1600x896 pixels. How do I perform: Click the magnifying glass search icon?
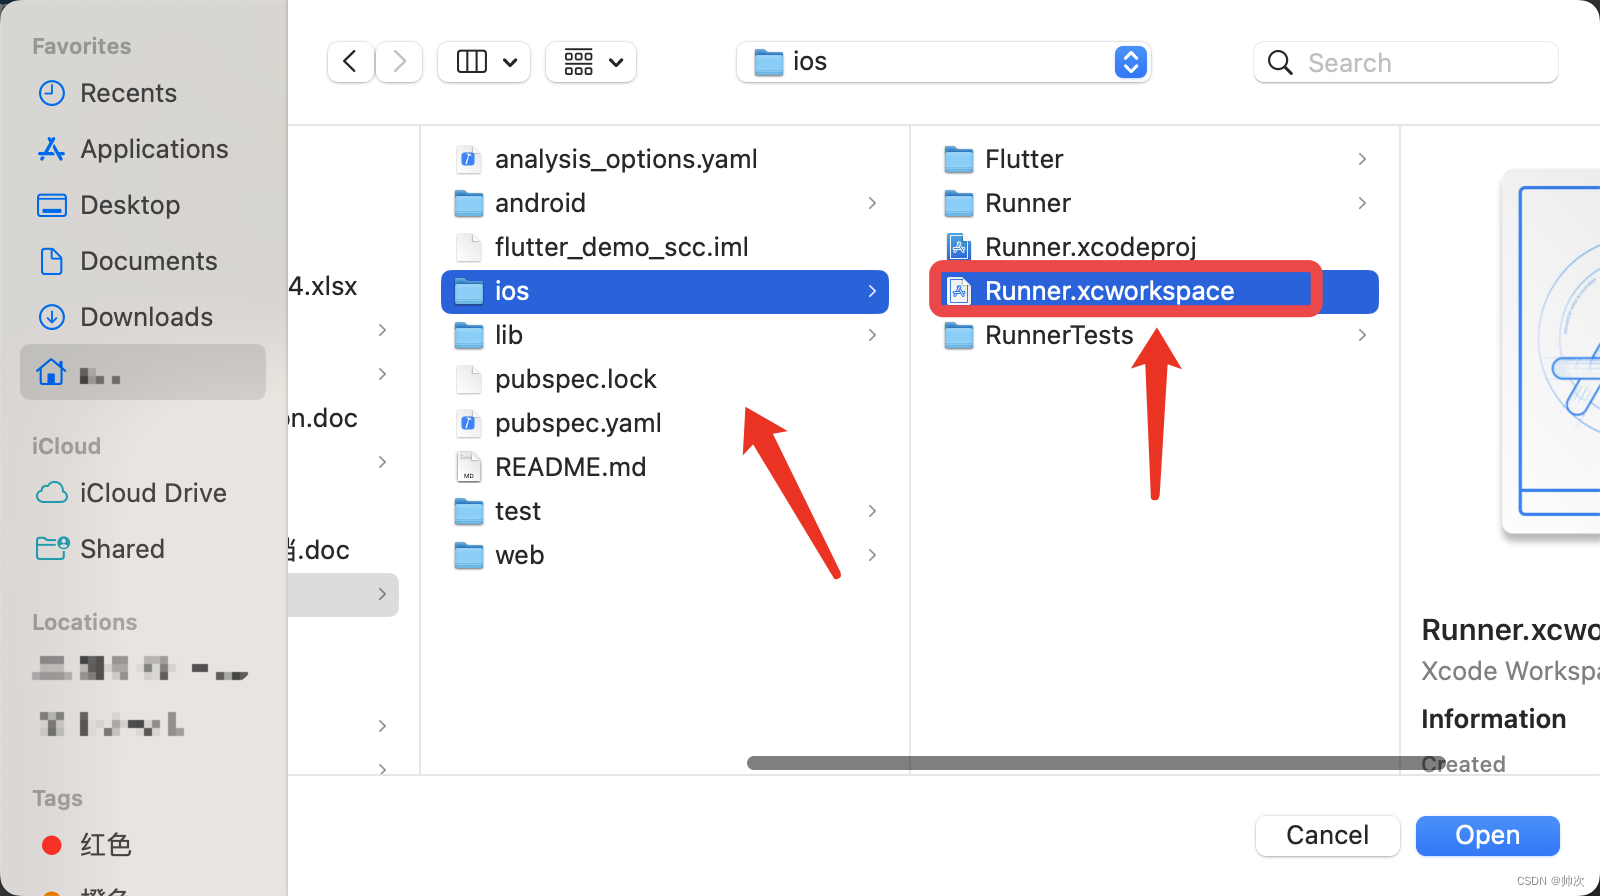tap(1280, 62)
